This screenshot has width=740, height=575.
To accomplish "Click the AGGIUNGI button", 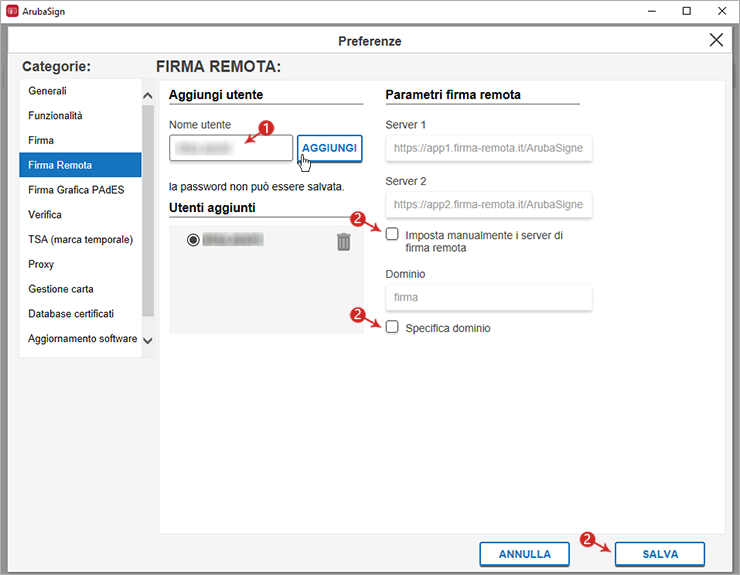I will point(329,148).
